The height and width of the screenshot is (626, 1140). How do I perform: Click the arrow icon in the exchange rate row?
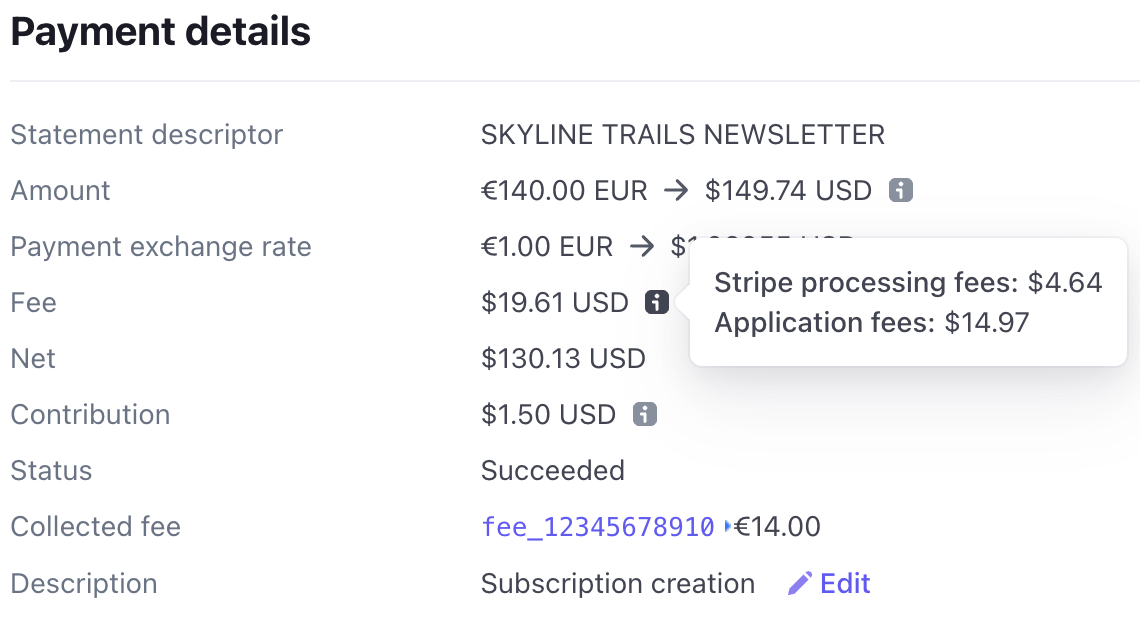(x=641, y=246)
